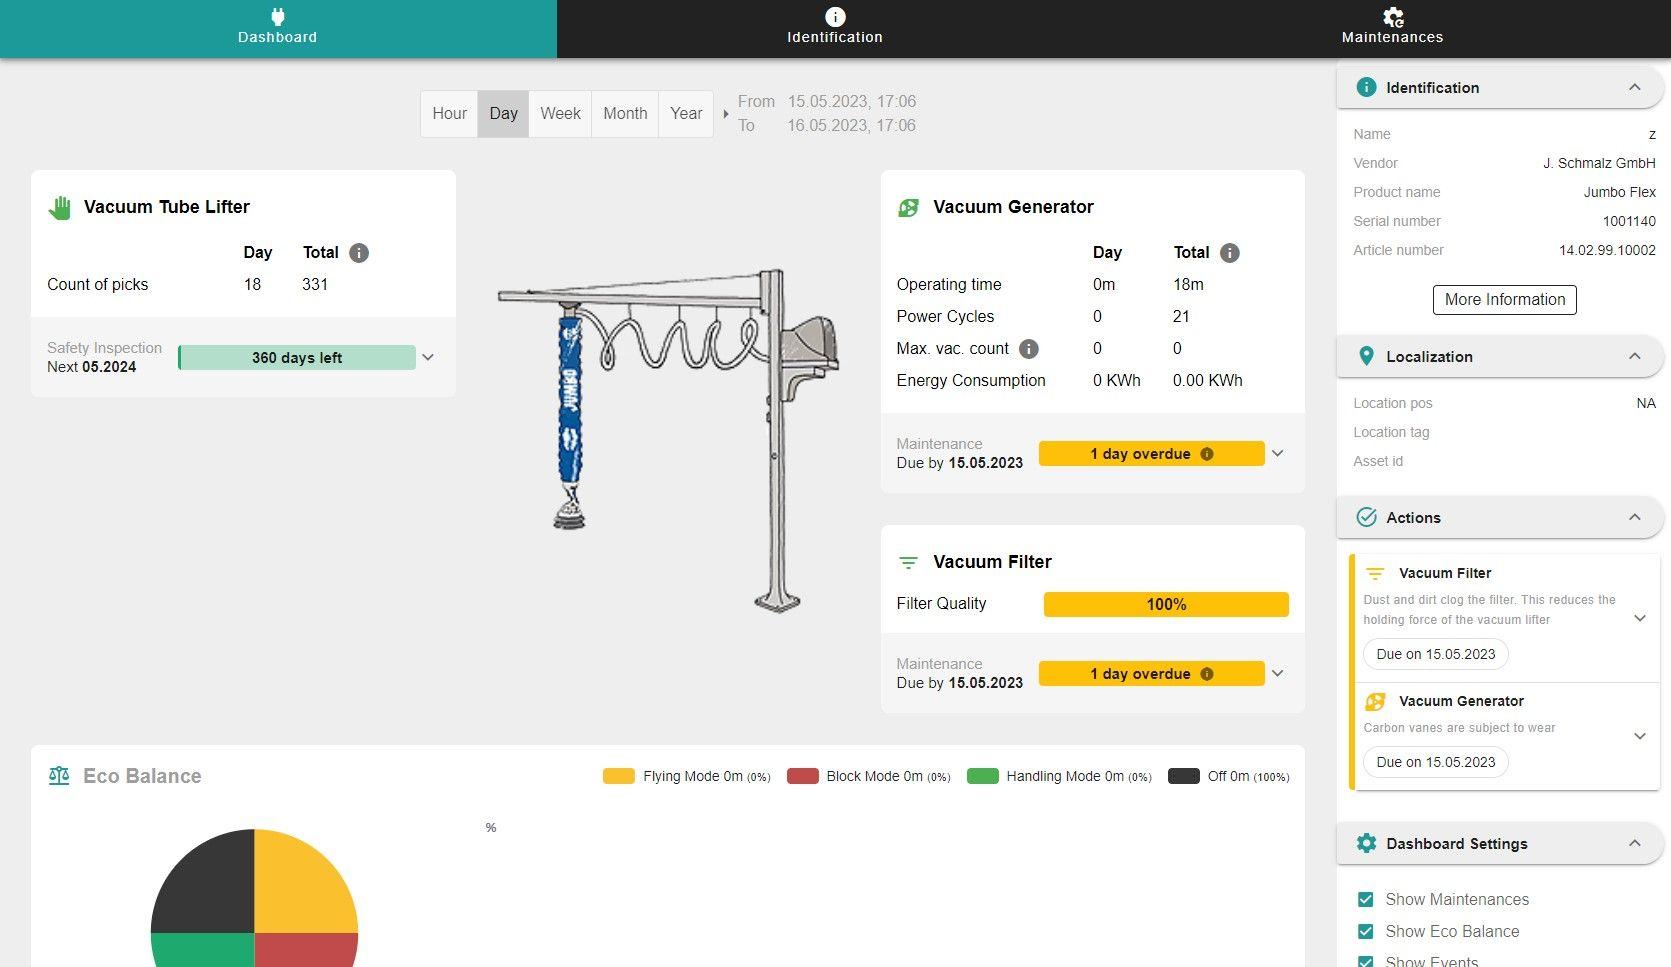
Task: Expand Safety Inspection details chevron
Action: click(428, 357)
